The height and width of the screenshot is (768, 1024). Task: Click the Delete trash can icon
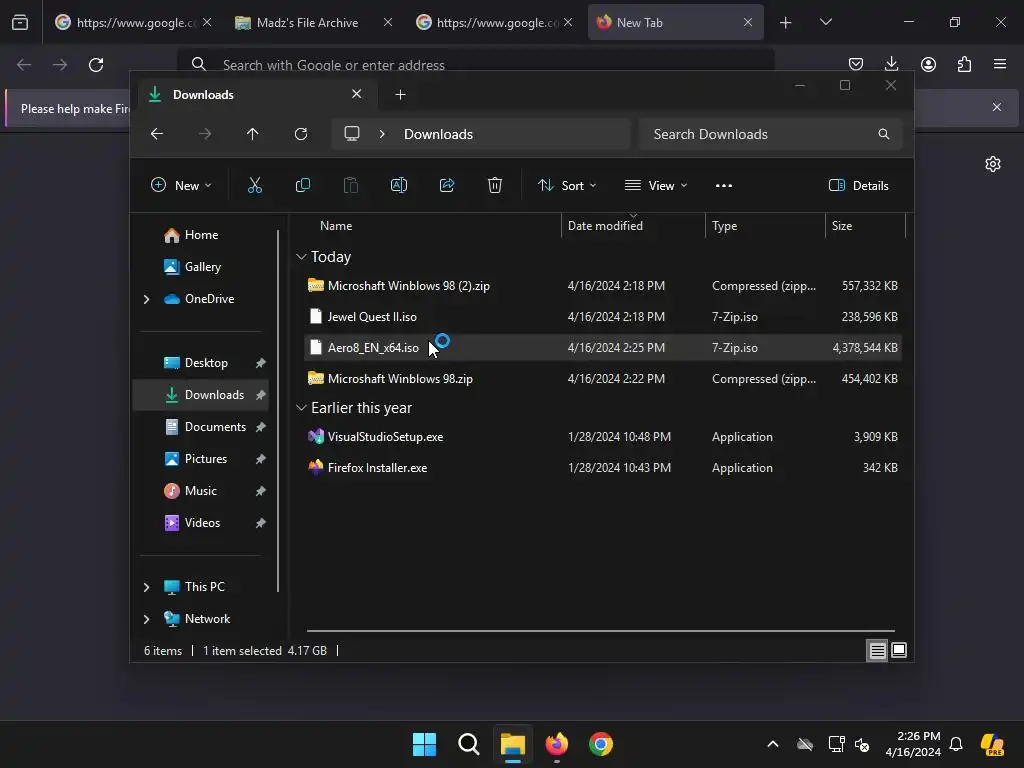click(x=495, y=185)
